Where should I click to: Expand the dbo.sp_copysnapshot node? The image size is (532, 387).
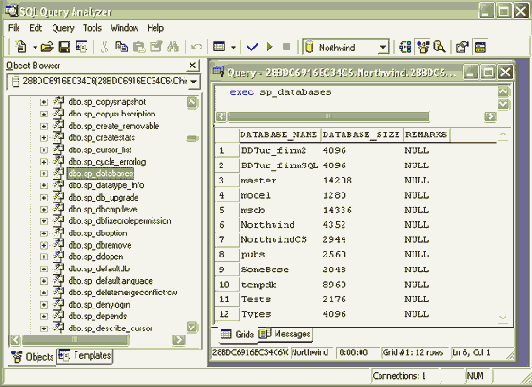click(44, 102)
